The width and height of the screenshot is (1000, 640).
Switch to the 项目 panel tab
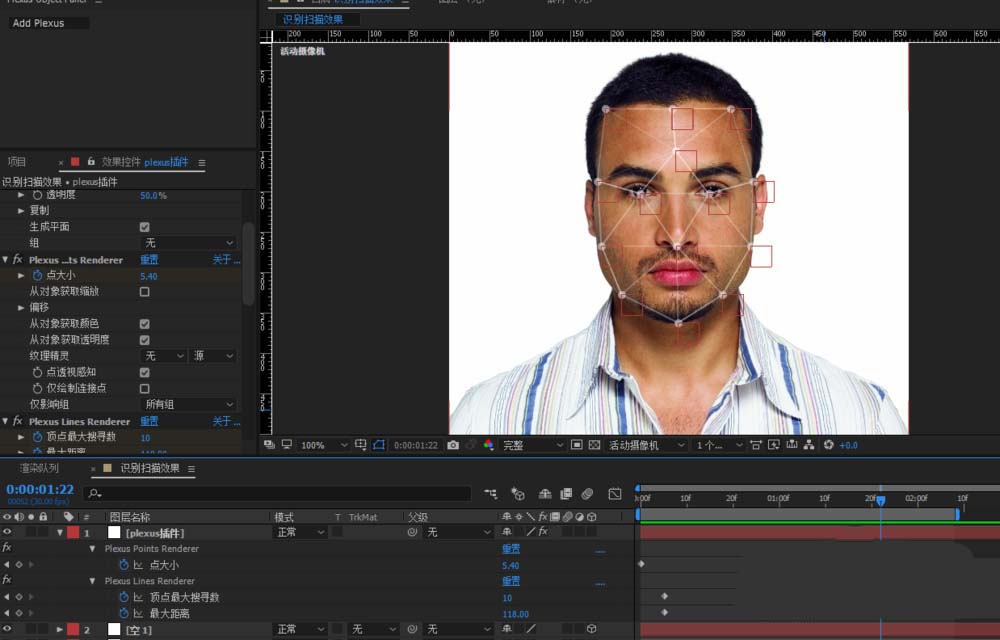17,162
